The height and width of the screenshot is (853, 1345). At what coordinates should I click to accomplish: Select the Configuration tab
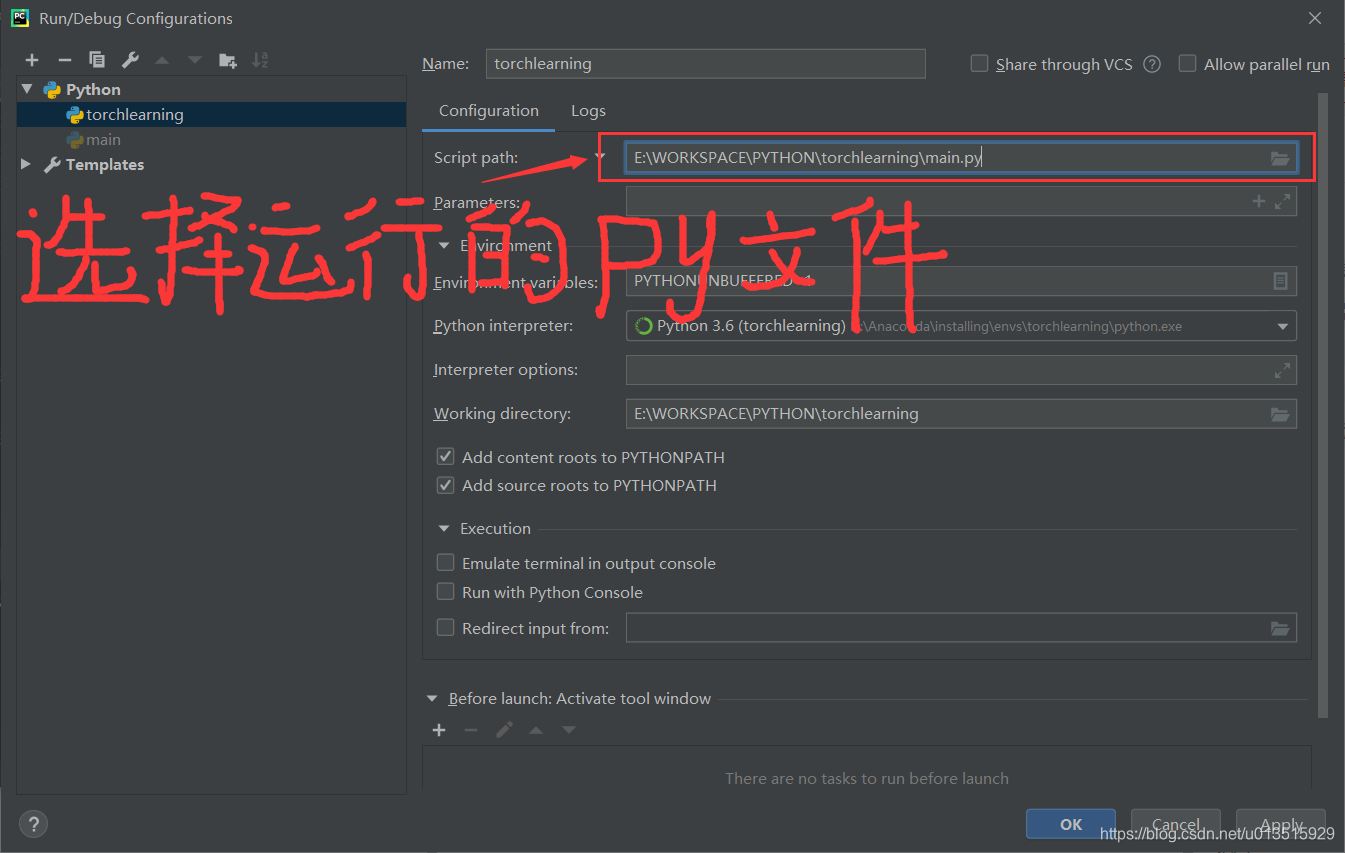488,110
